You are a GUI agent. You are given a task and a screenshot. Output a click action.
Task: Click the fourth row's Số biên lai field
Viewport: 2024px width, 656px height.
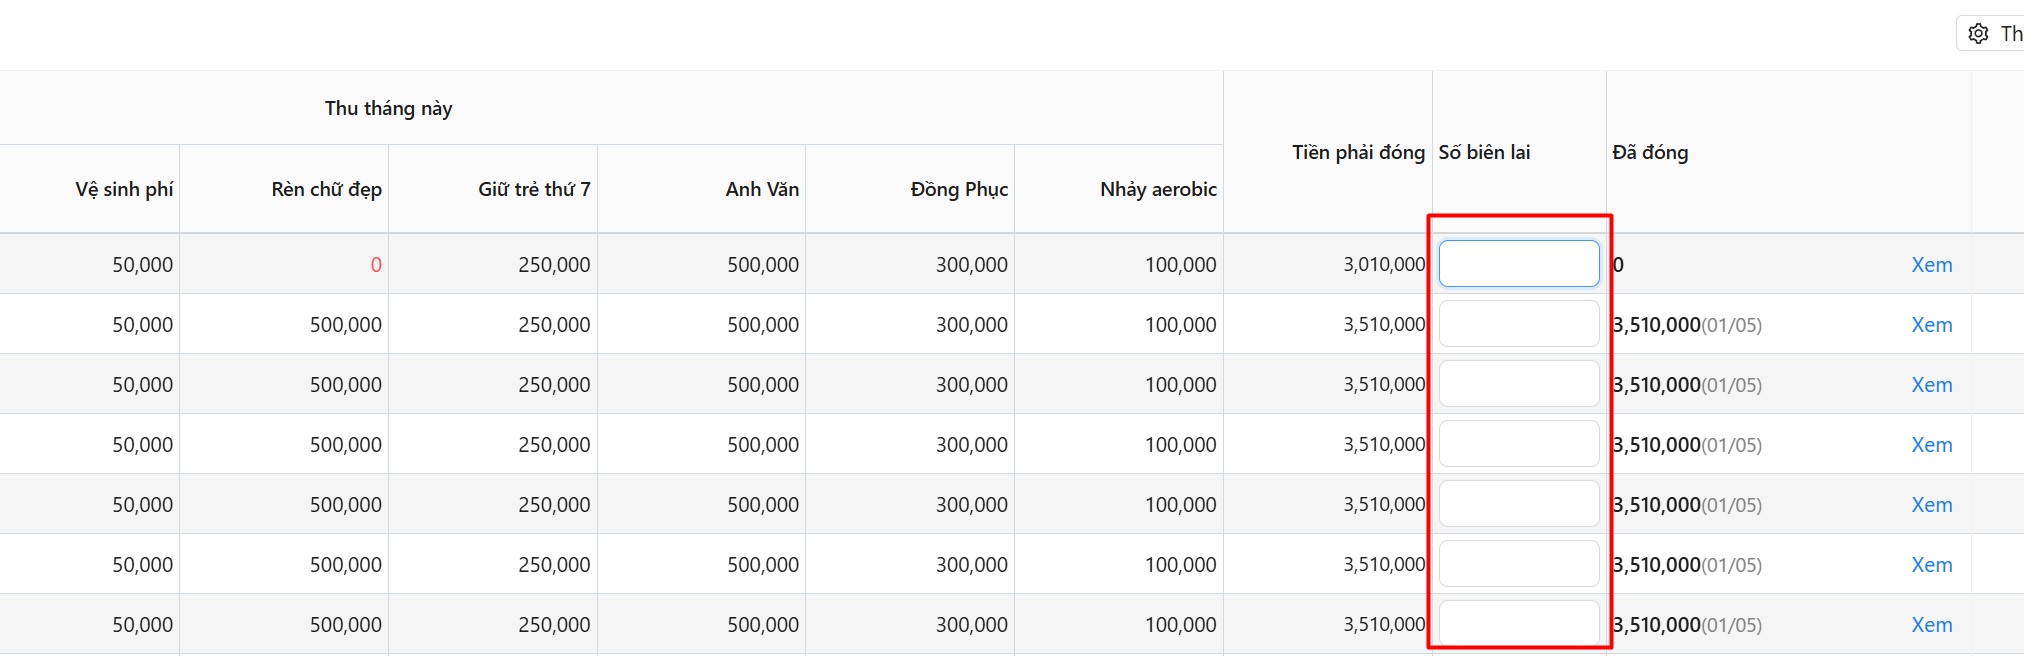(x=1518, y=444)
